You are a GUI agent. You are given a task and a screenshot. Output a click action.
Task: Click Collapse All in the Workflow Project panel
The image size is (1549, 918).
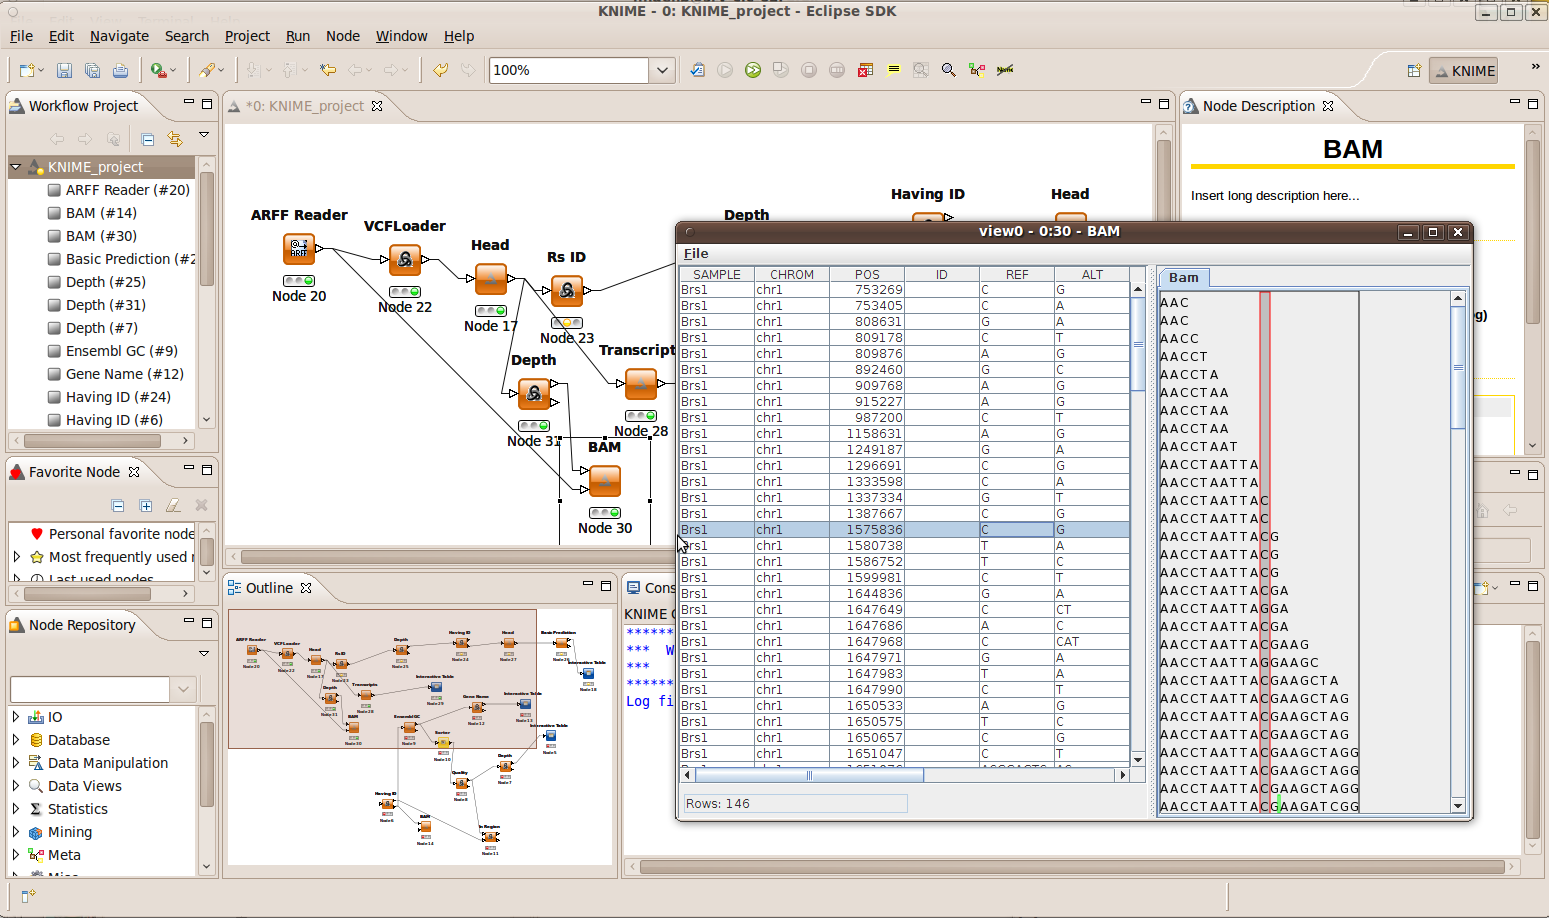(148, 139)
